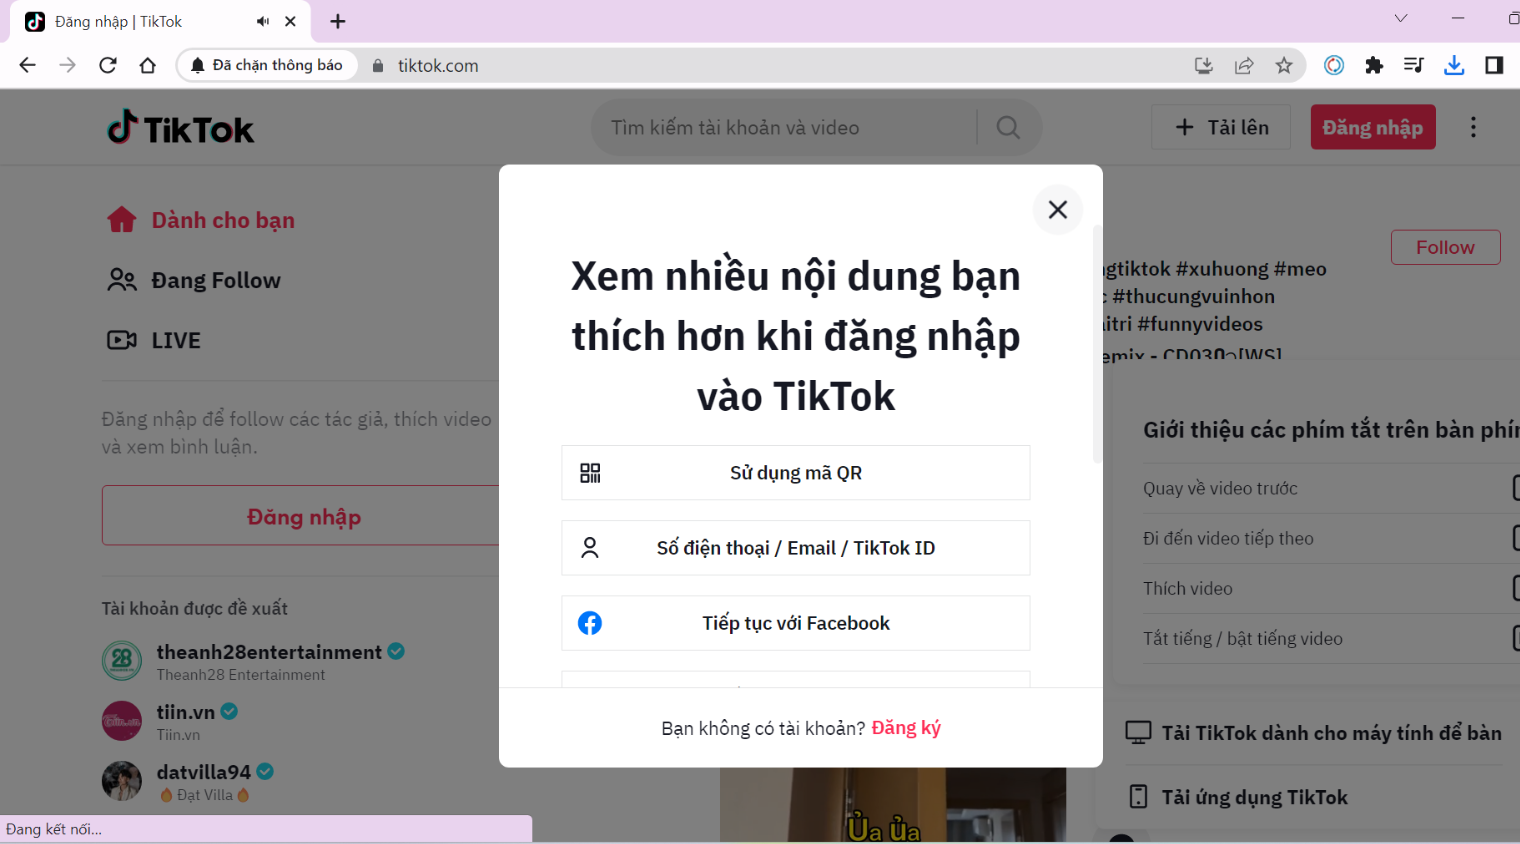Viewport: 1520px width, 844px height.
Task: Open the three-dot more menu
Action: [1473, 127]
